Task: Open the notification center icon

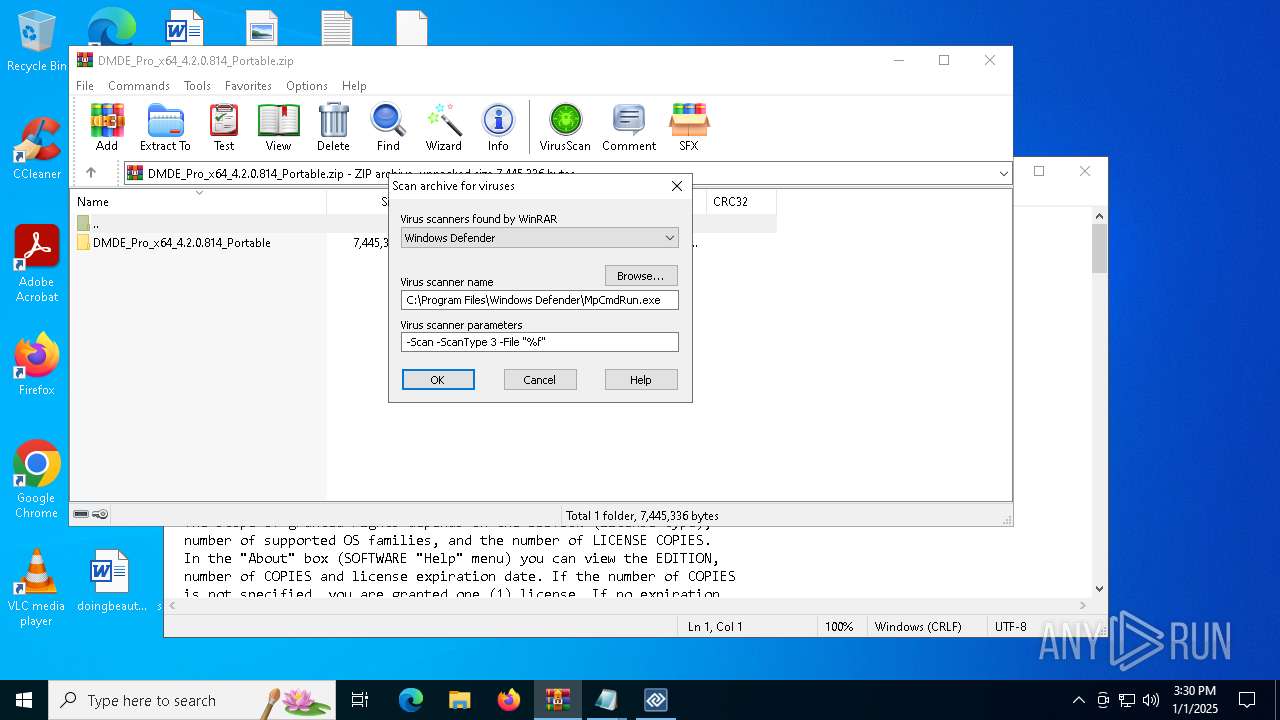Action: [x=1247, y=700]
